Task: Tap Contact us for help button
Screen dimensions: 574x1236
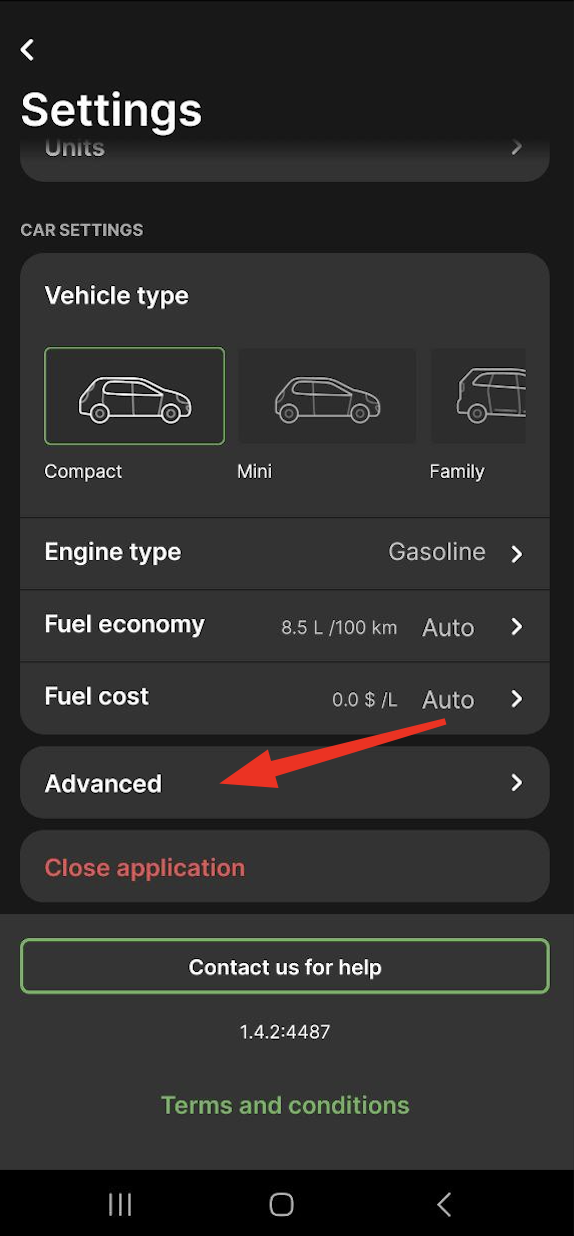Action: click(x=285, y=966)
